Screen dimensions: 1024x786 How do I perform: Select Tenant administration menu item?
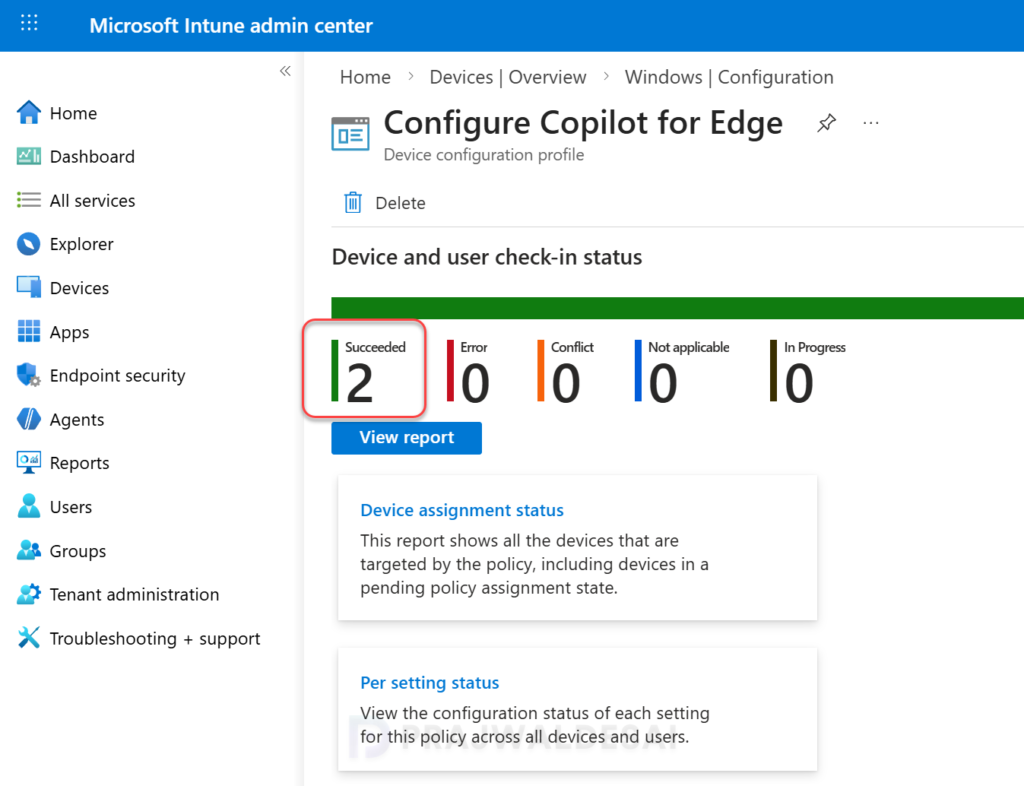pyautogui.click(x=134, y=594)
